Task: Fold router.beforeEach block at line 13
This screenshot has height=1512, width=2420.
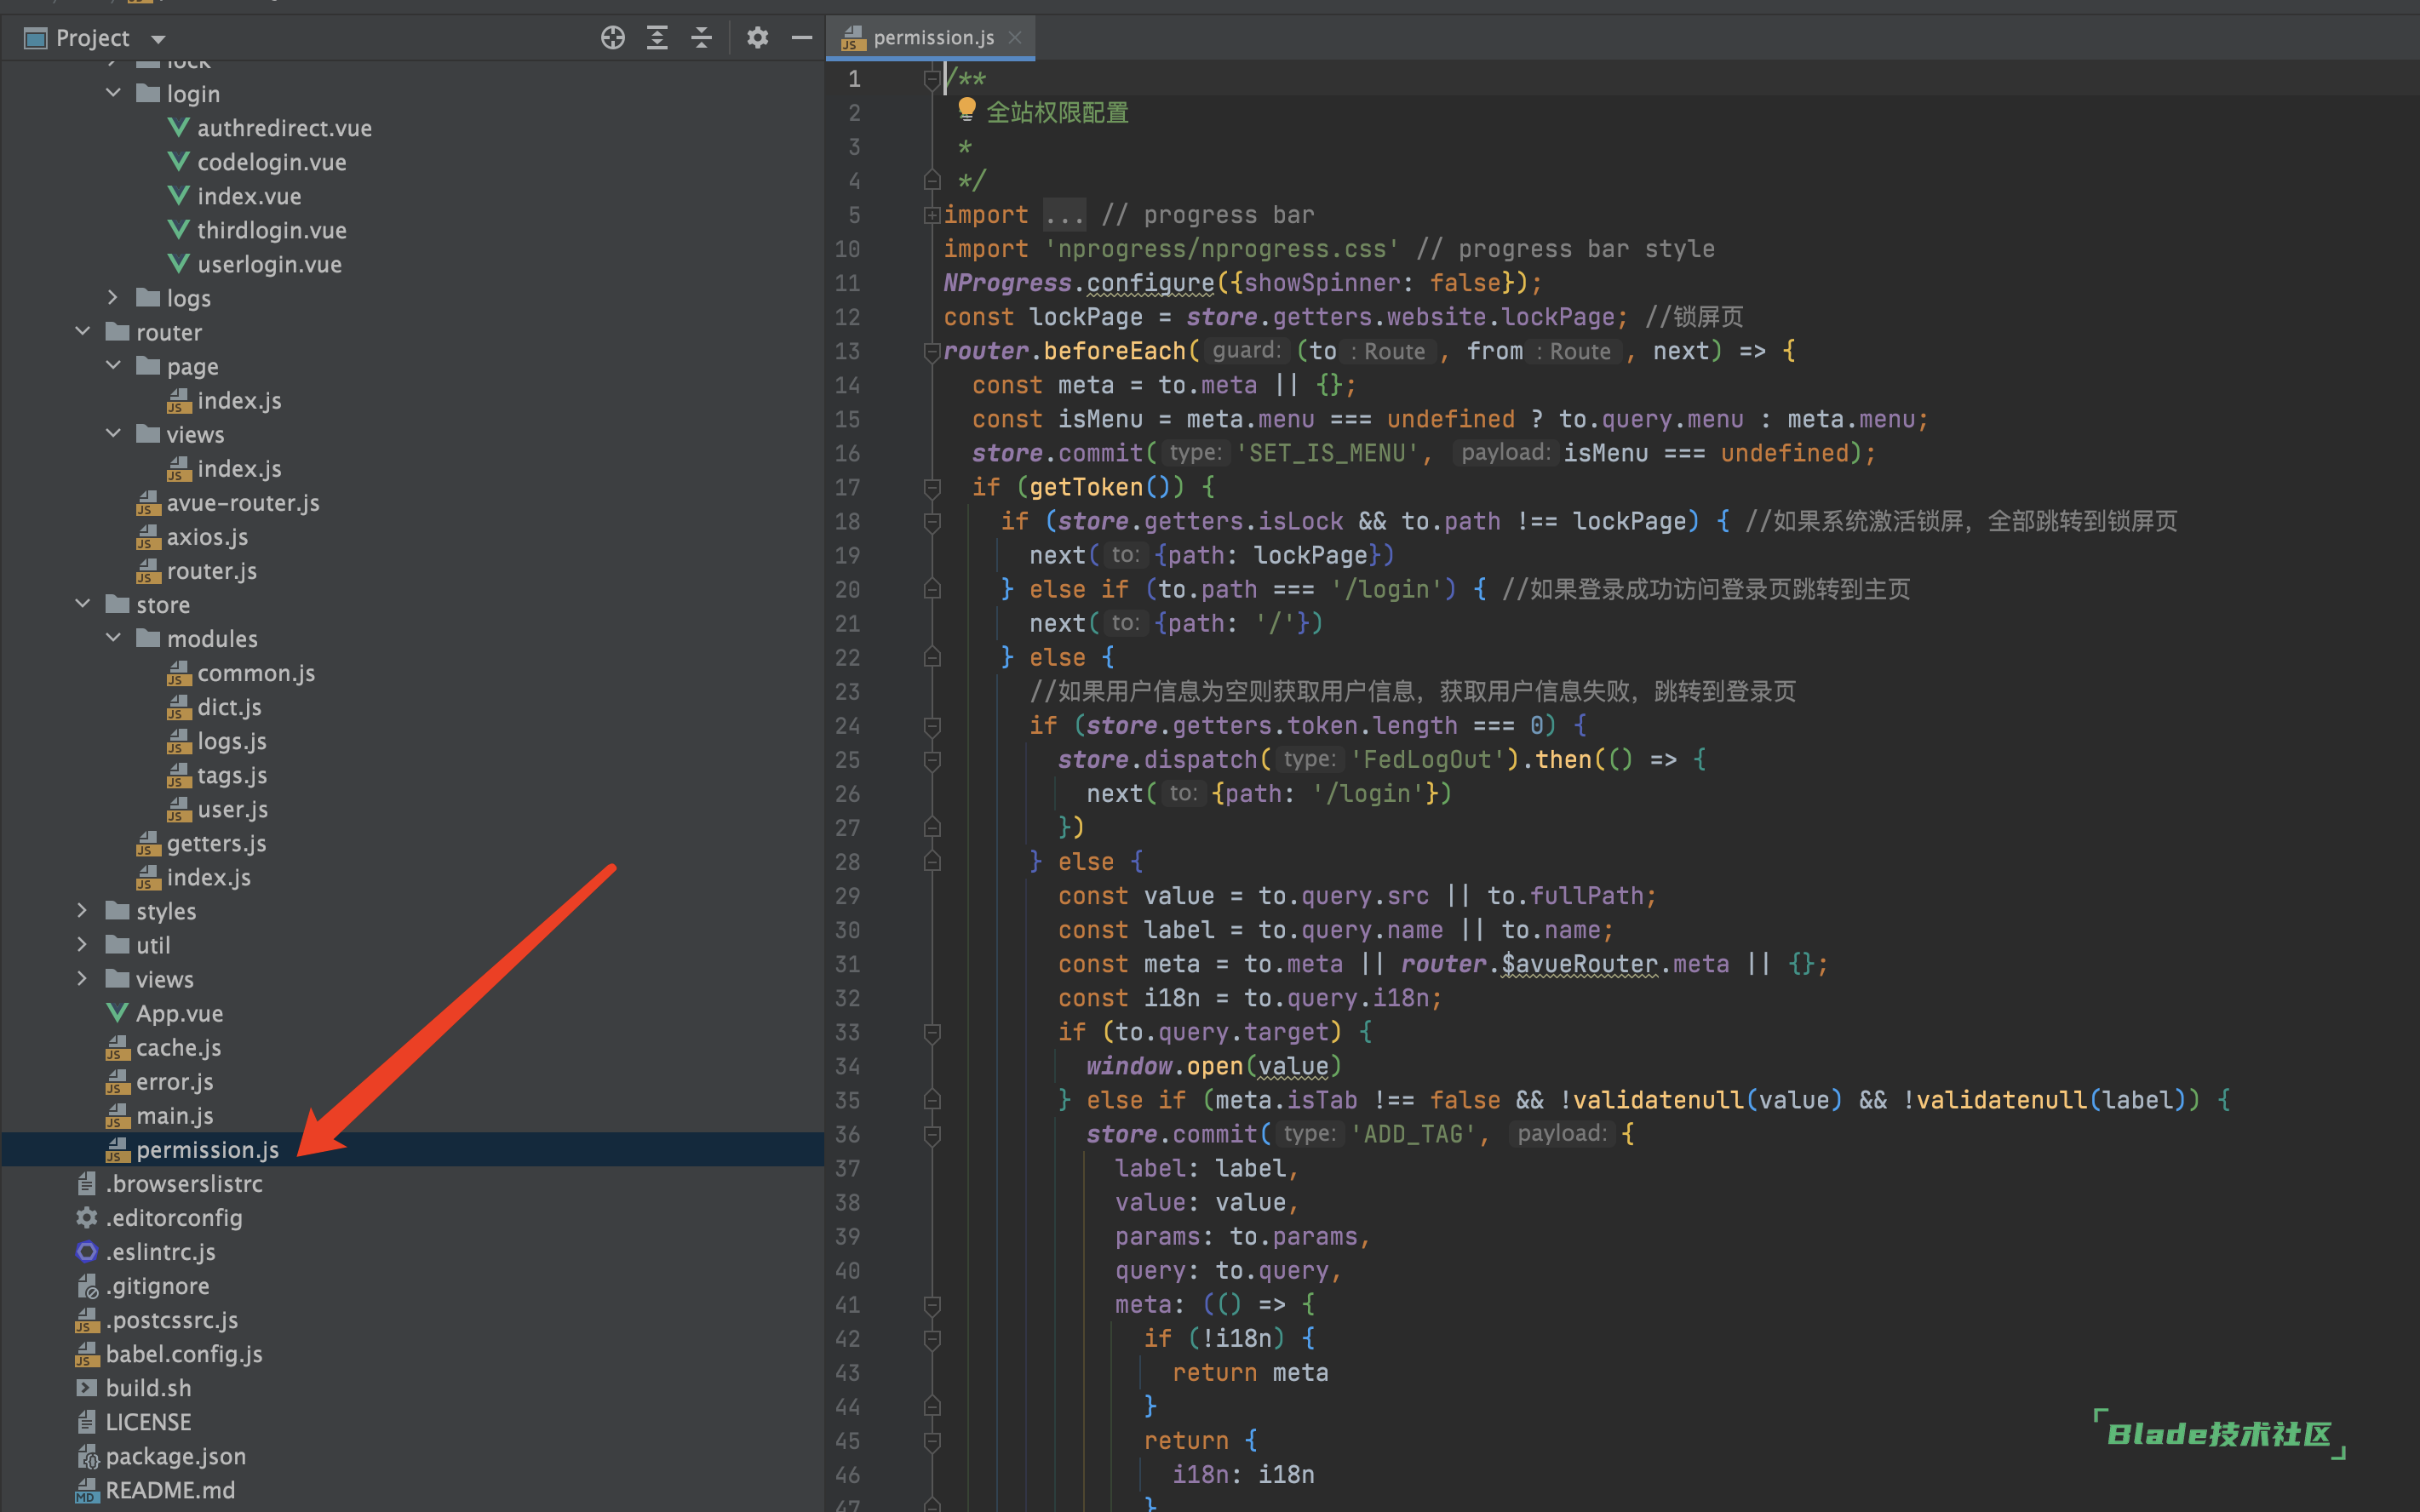Action: [932, 351]
